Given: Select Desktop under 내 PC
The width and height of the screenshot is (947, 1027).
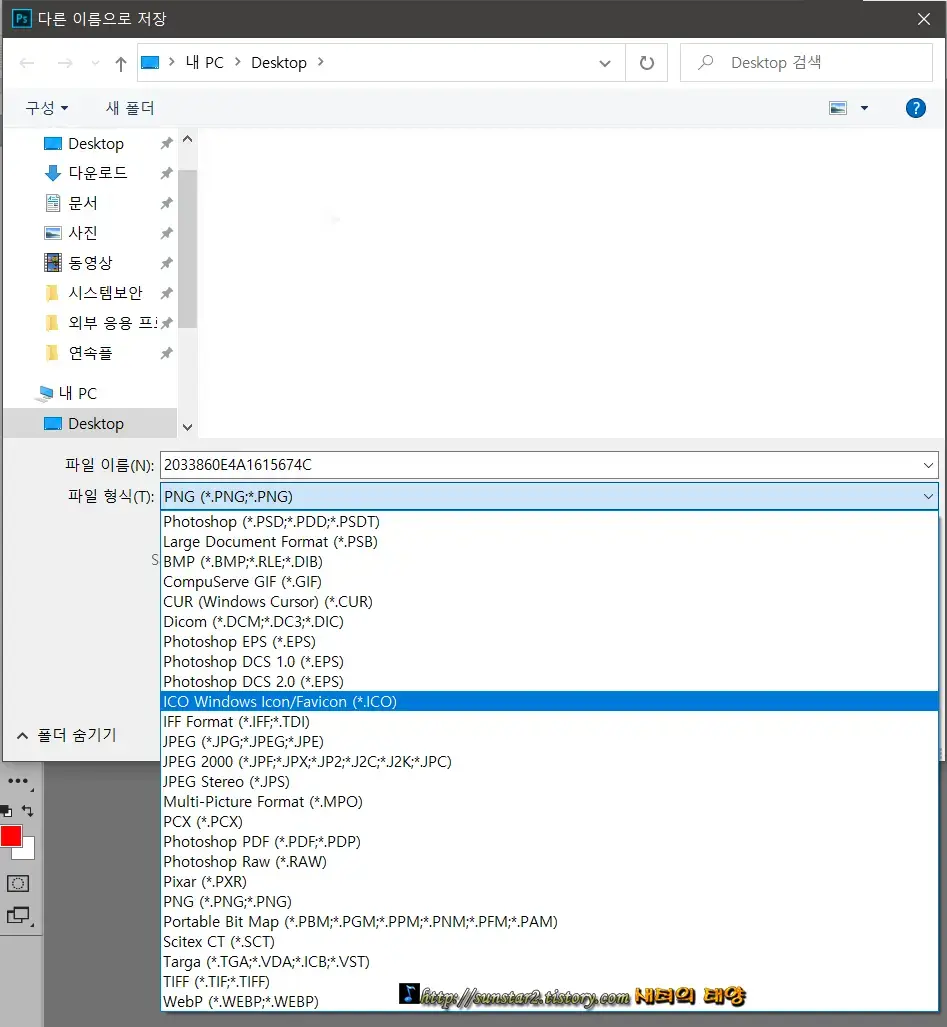Looking at the screenshot, I should pyautogui.click(x=90, y=424).
